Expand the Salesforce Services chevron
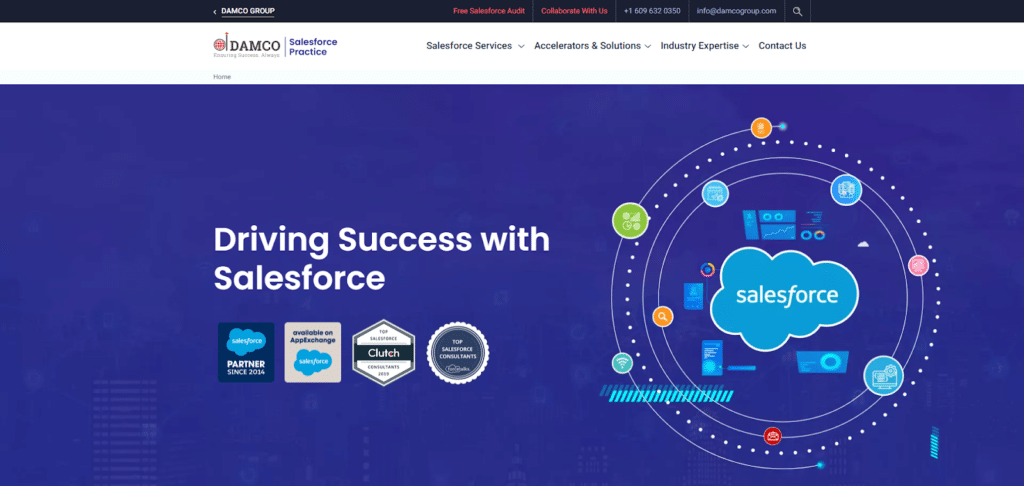This screenshot has width=1024, height=486. coord(521,46)
